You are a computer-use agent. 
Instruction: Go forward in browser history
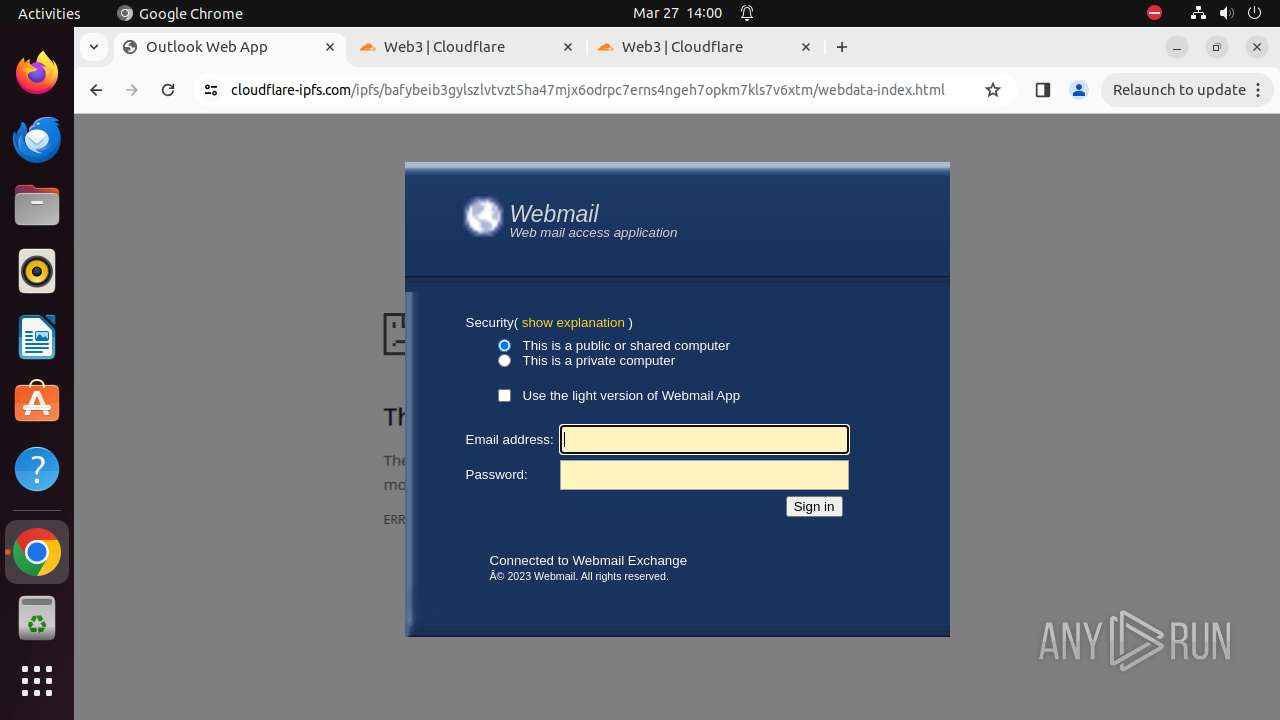(x=132, y=90)
